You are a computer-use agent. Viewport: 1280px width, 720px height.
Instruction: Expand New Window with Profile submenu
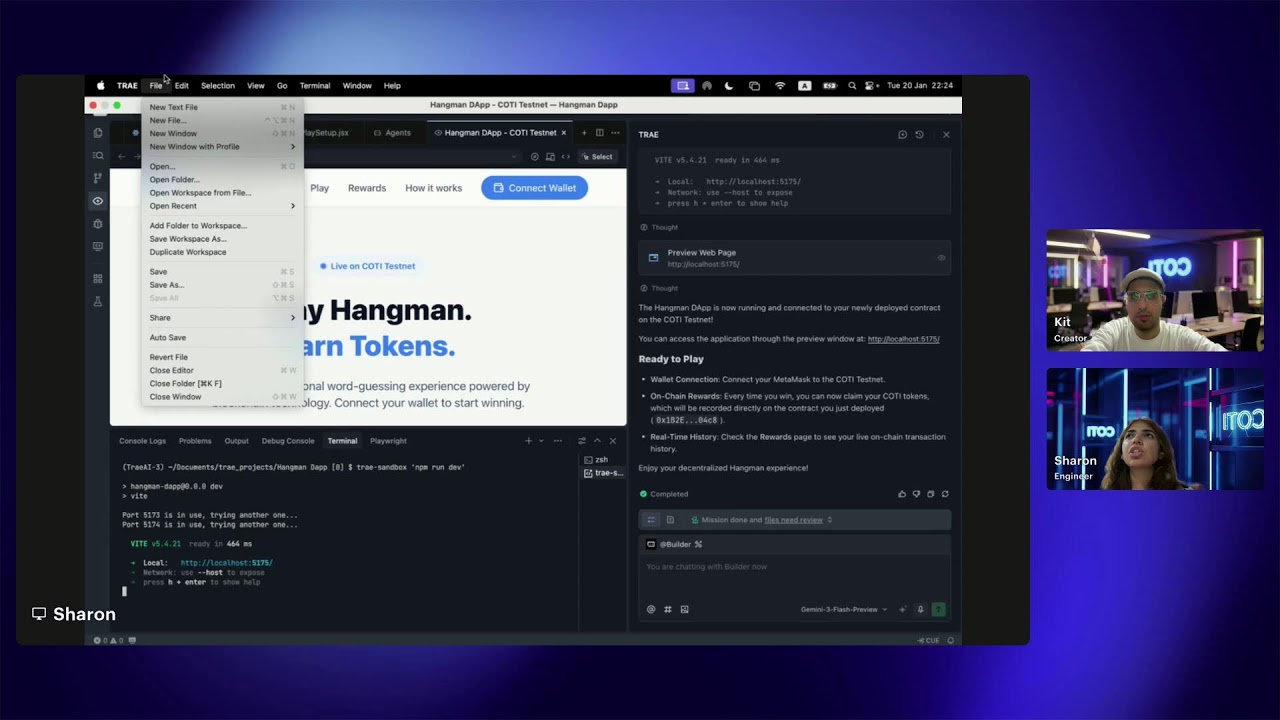pos(221,147)
